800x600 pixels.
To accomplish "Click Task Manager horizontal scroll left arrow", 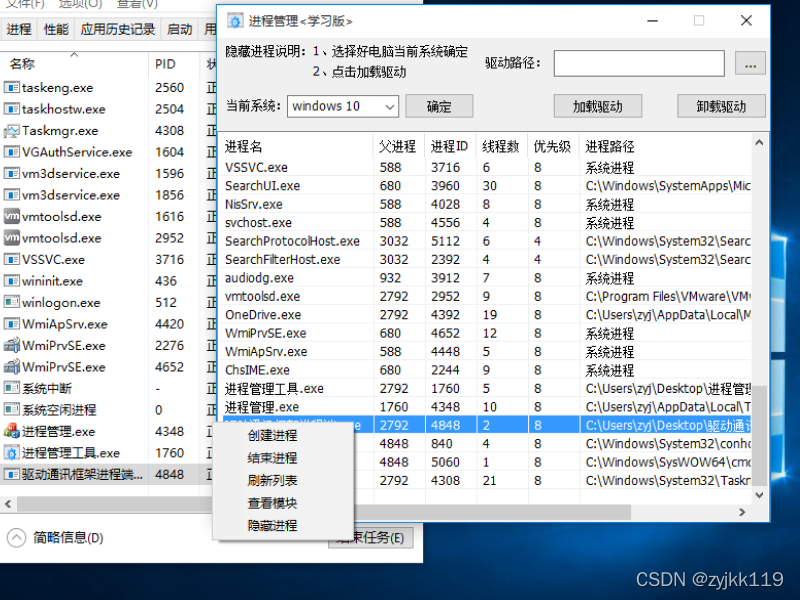I will (8, 504).
